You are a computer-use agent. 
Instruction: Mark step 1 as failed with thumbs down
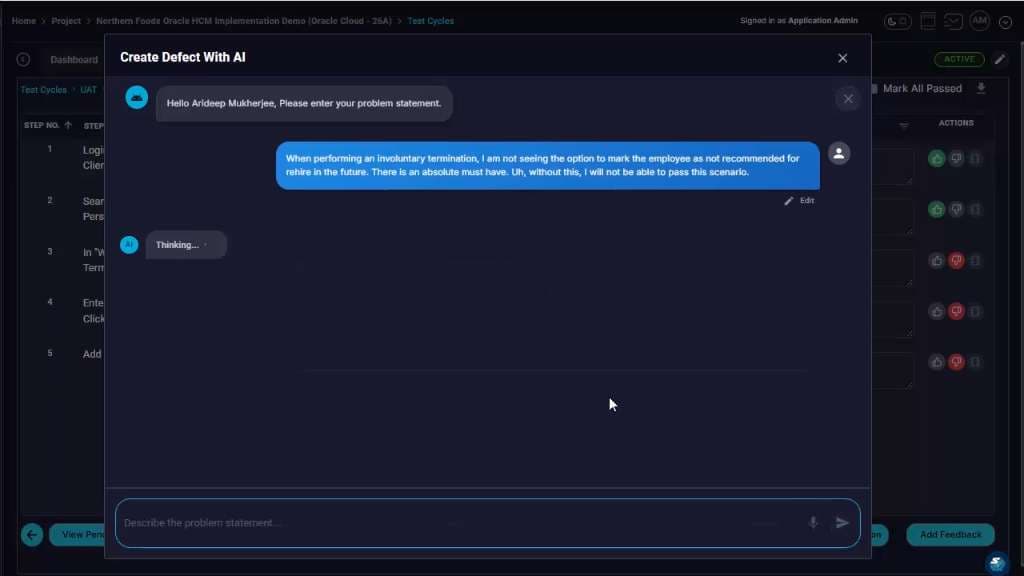[x=956, y=158]
